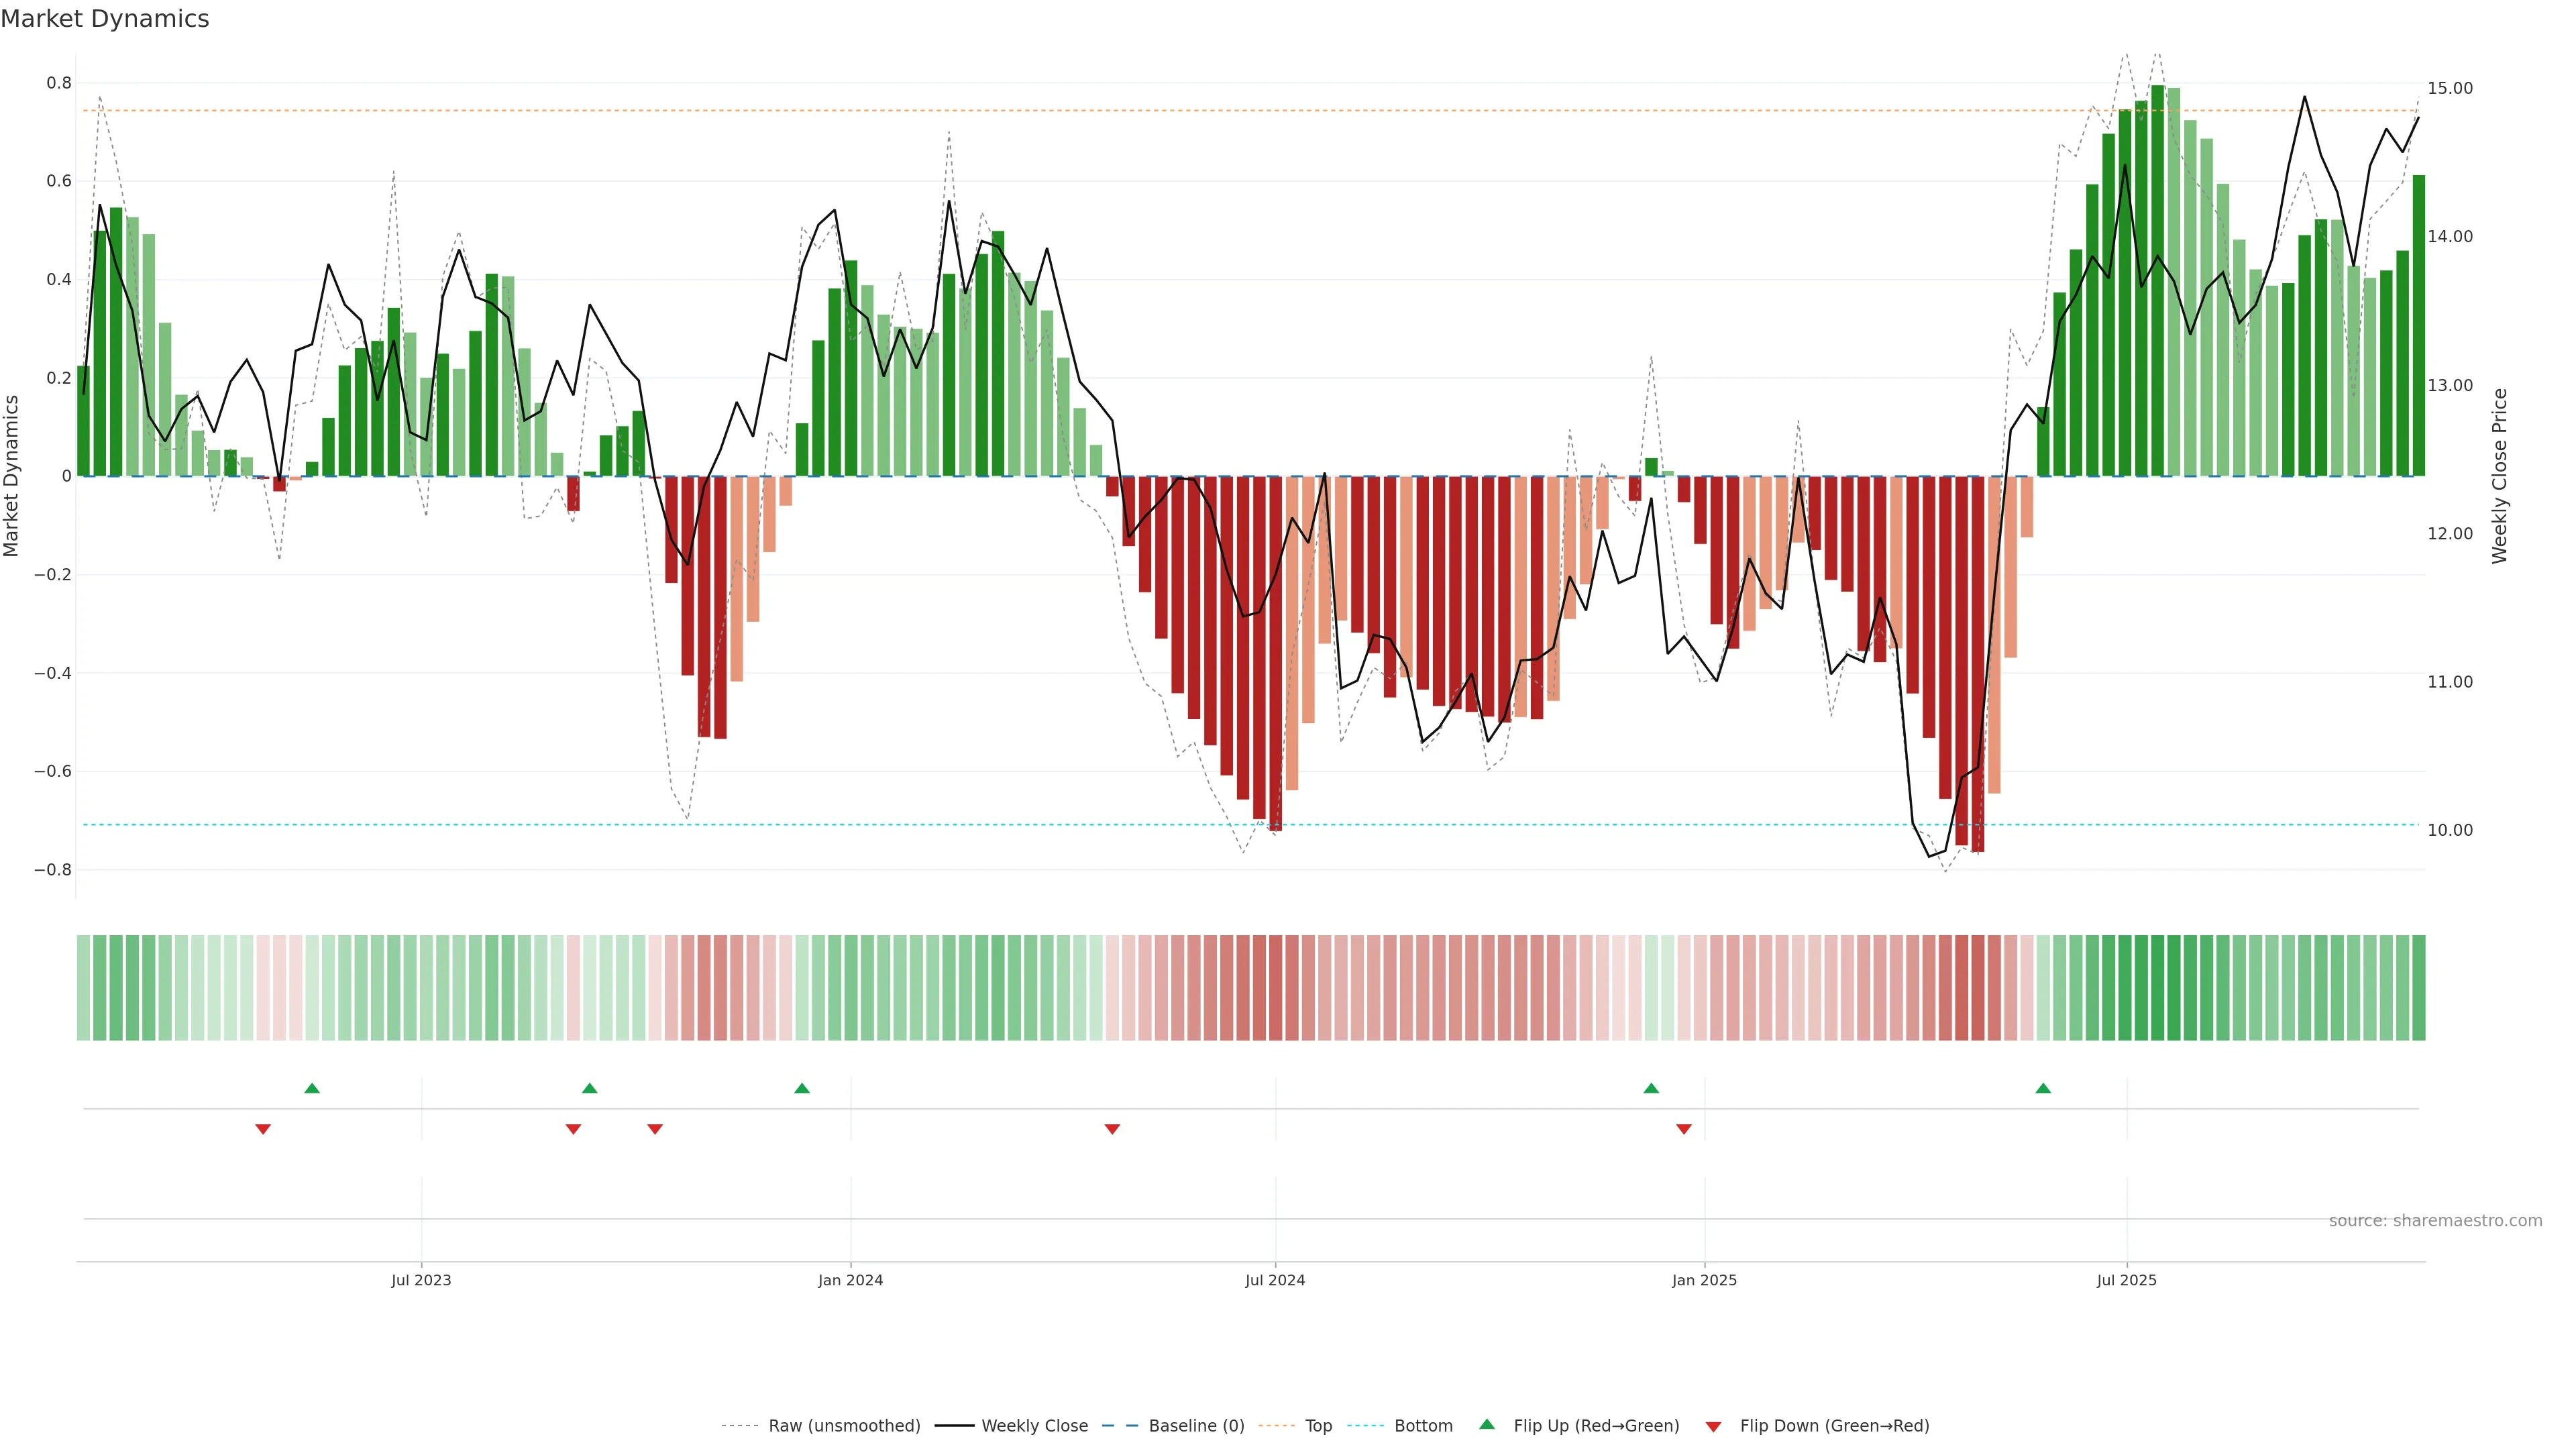Screen dimensions: 2576x1449
Task: Toggle the Weekly Close legend entry
Action: (x=1034, y=1426)
